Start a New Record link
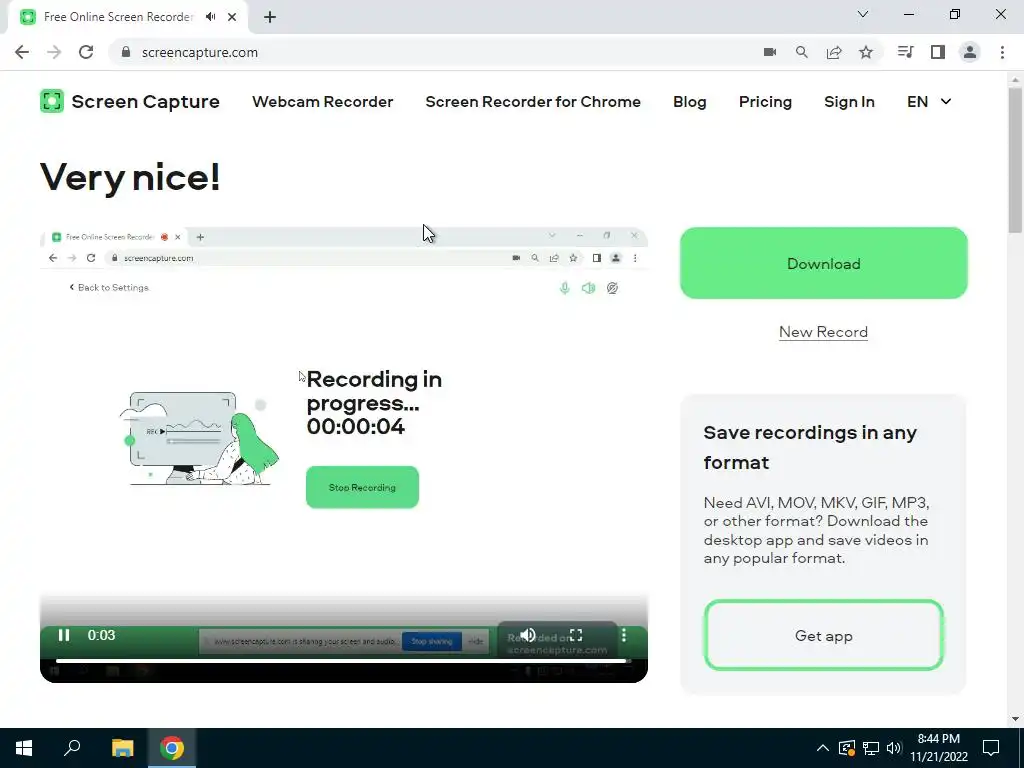 pyautogui.click(x=824, y=332)
